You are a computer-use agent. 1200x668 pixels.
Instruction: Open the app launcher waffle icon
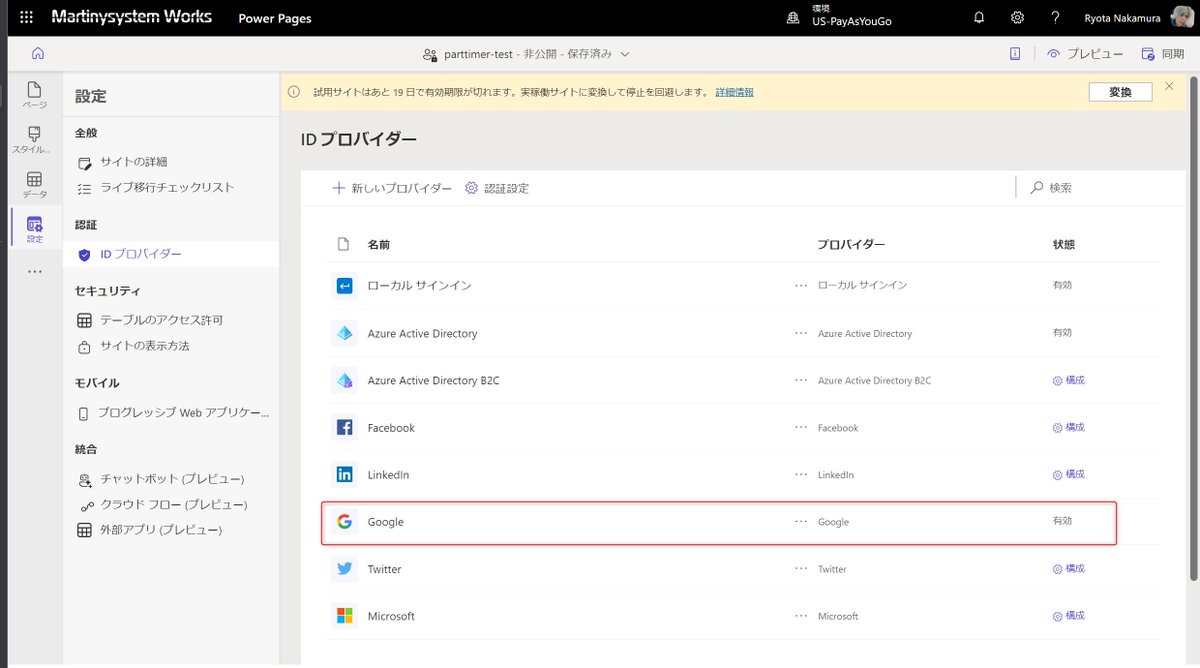point(26,18)
